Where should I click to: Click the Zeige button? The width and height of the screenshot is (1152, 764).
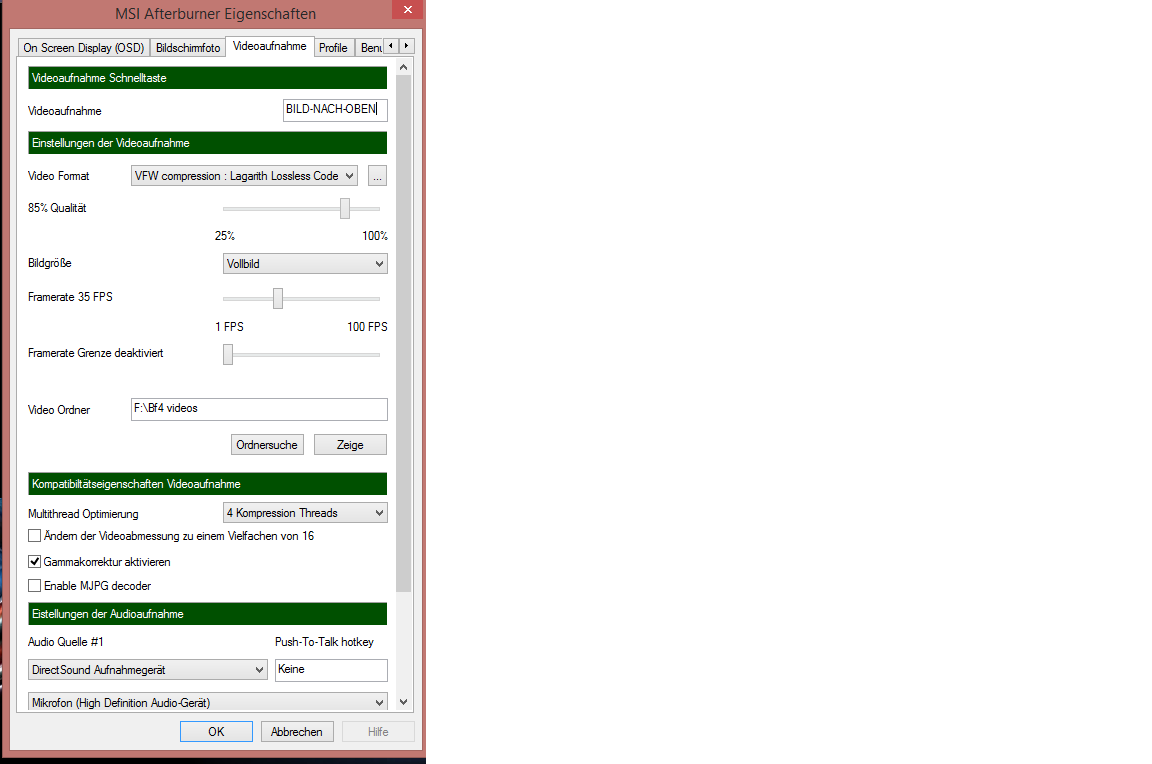tap(350, 444)
